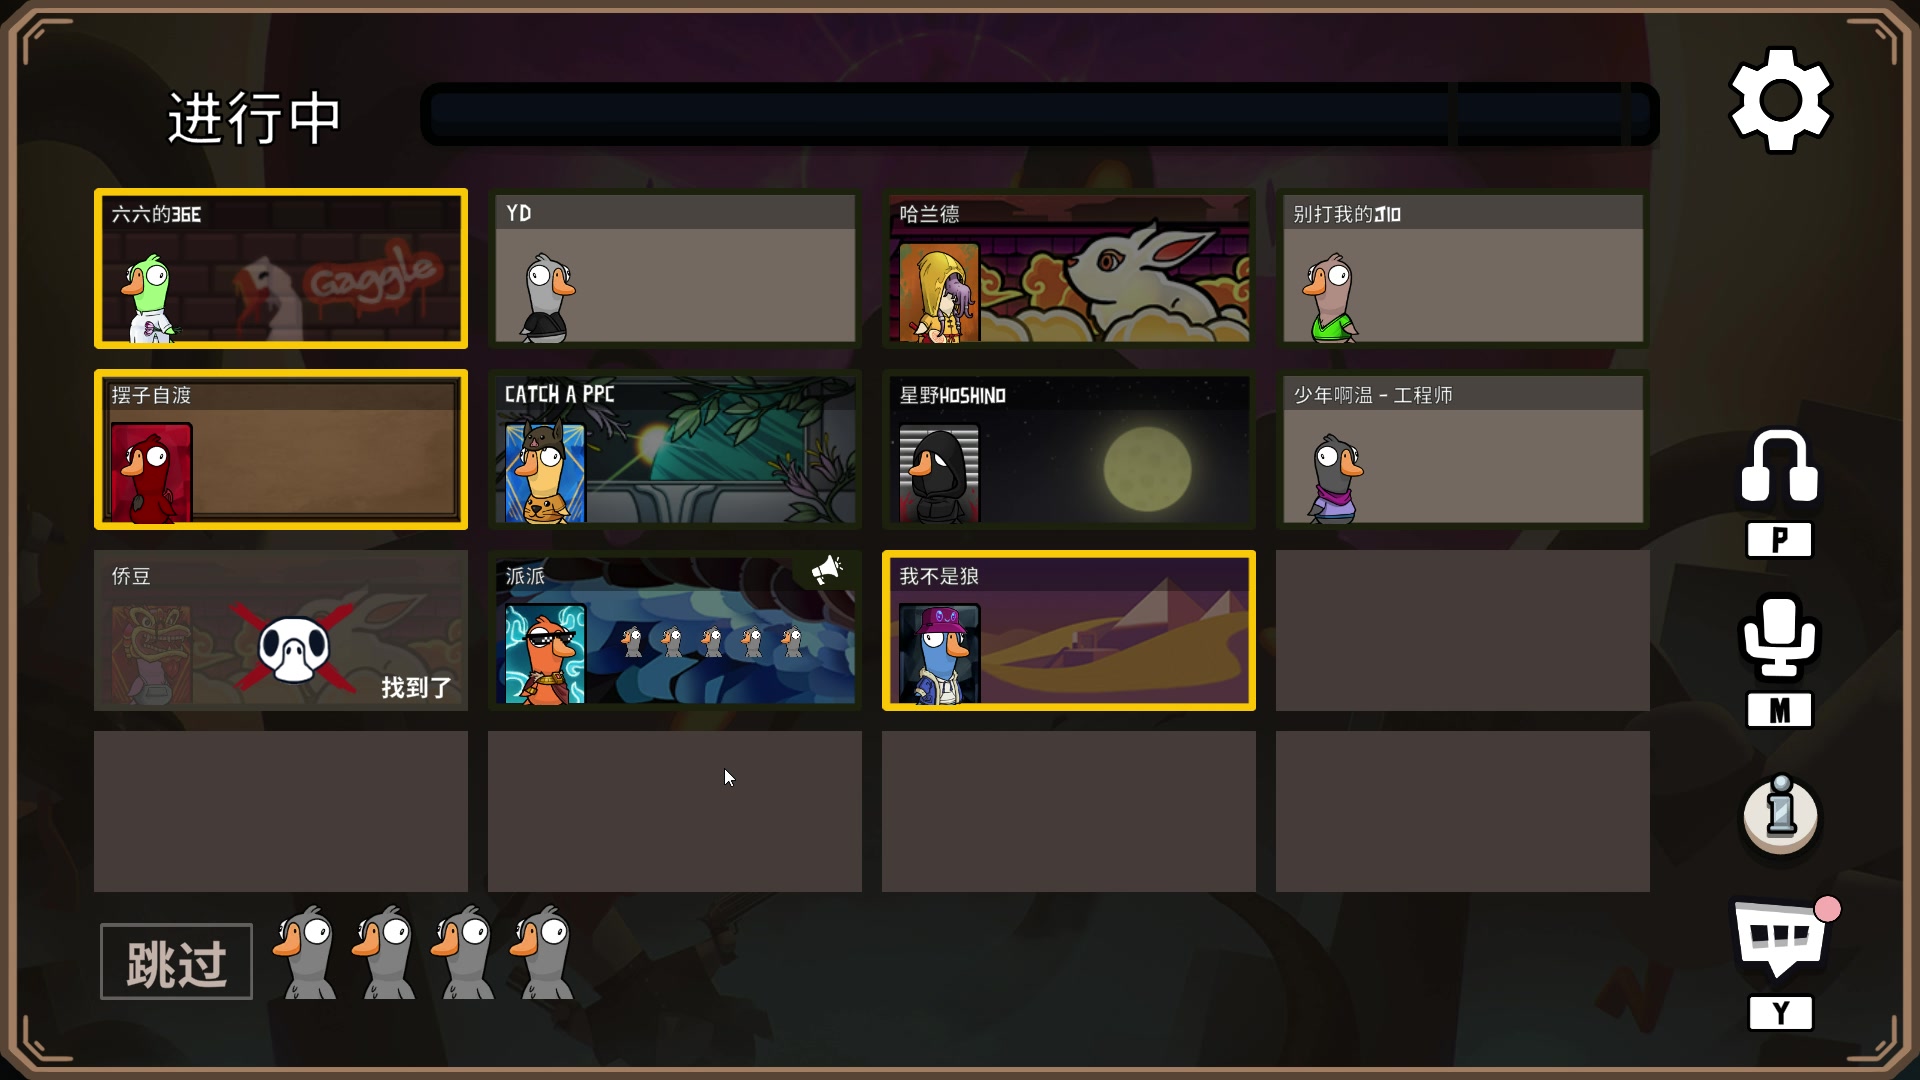Mute the microphone icon
The height and width of the screenshot is (1080, 1920).
point(1779,636)
